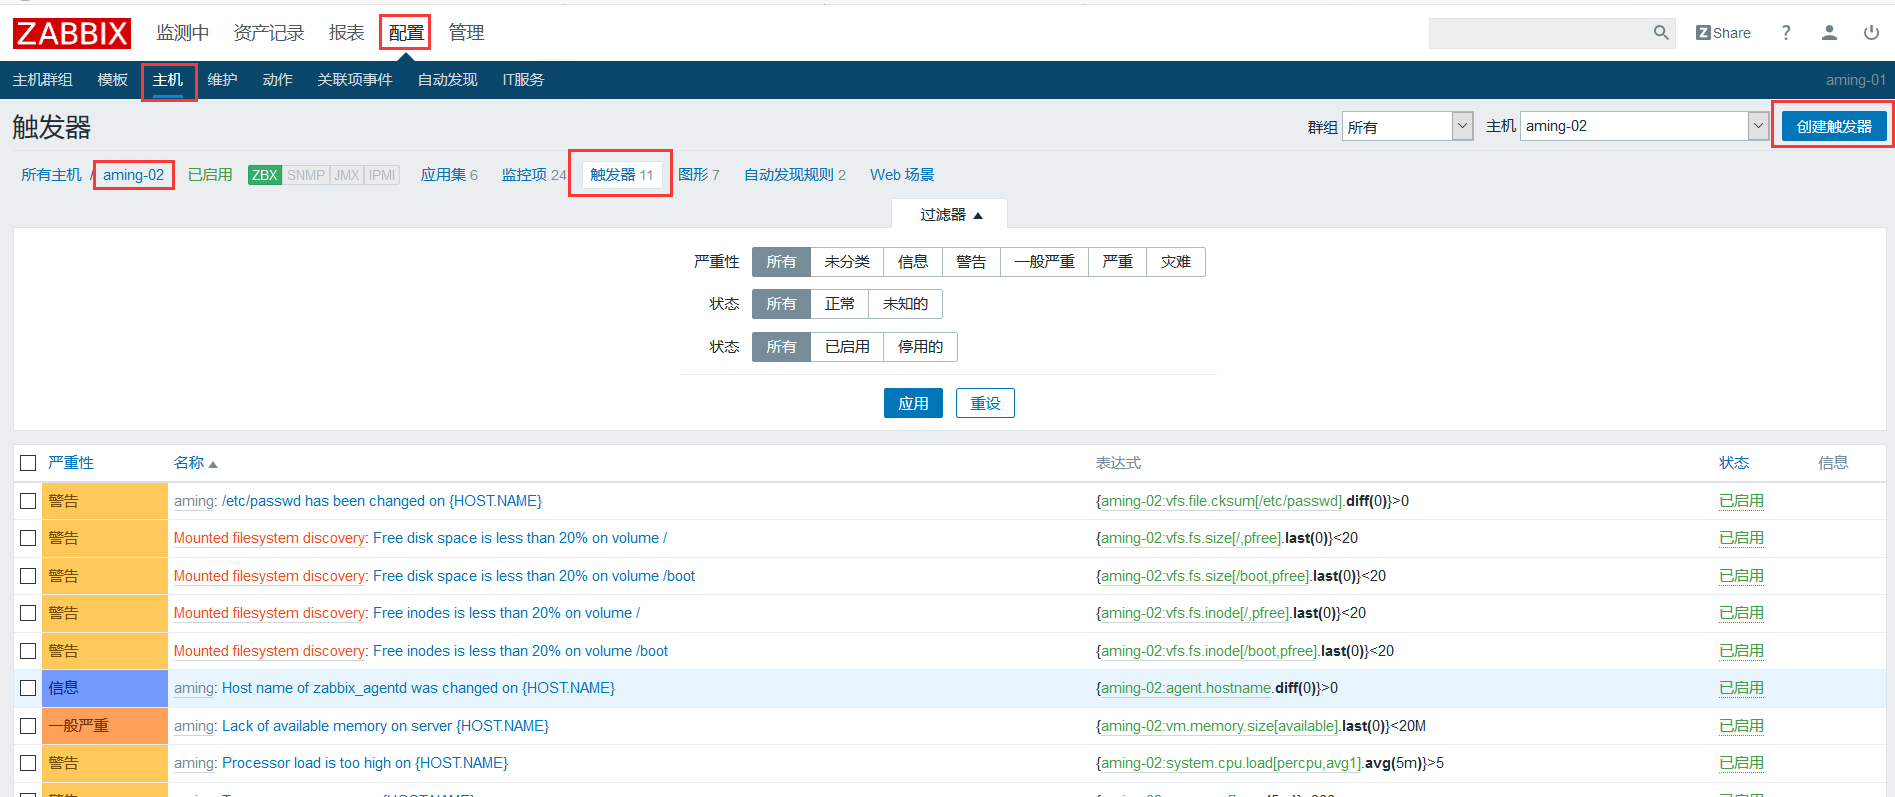Open the Administration menu
The height and width of the screenshot is (797, 1895).
[x=466, y=33]
